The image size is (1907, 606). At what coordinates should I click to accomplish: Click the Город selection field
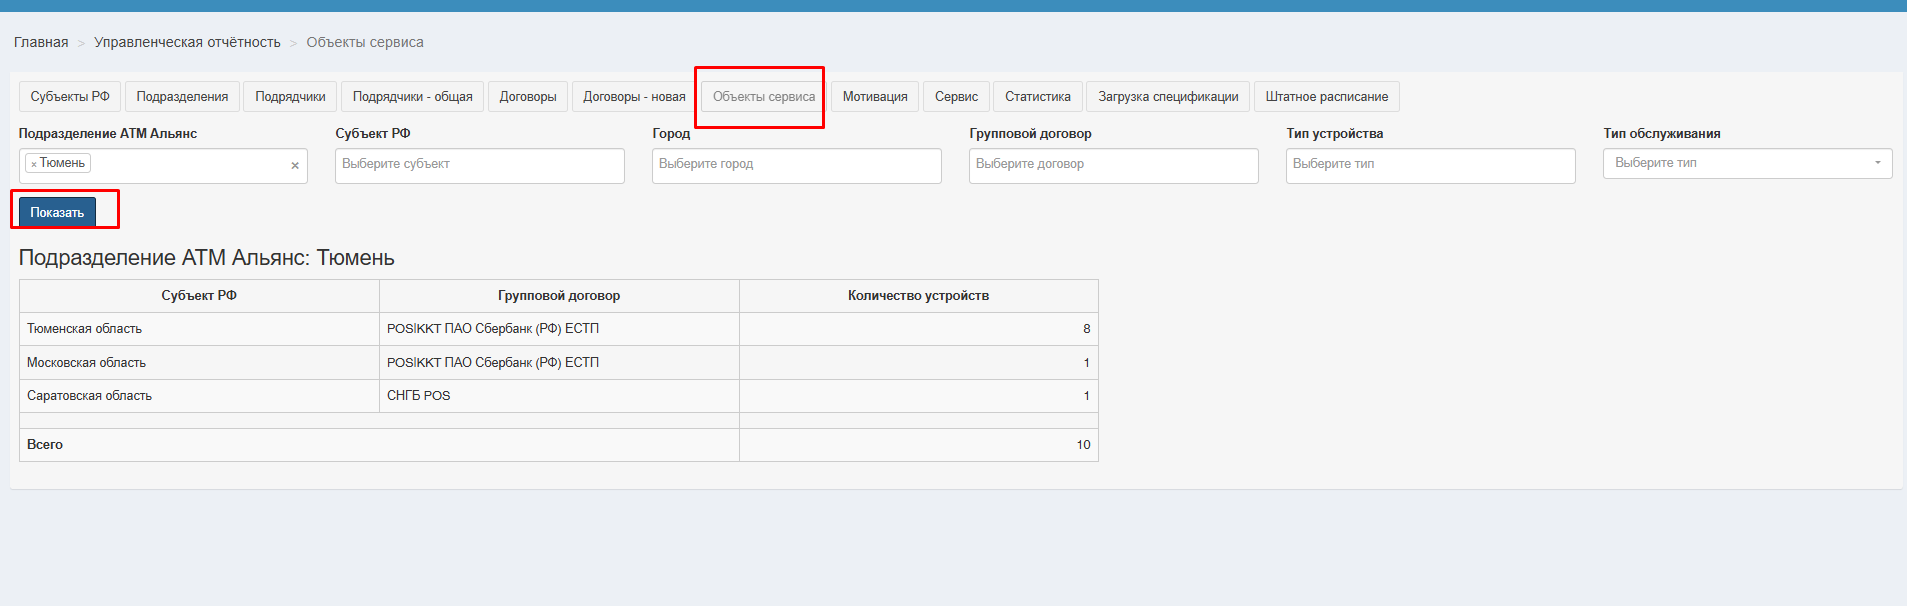pyautogui.click(x=796, y=165)
